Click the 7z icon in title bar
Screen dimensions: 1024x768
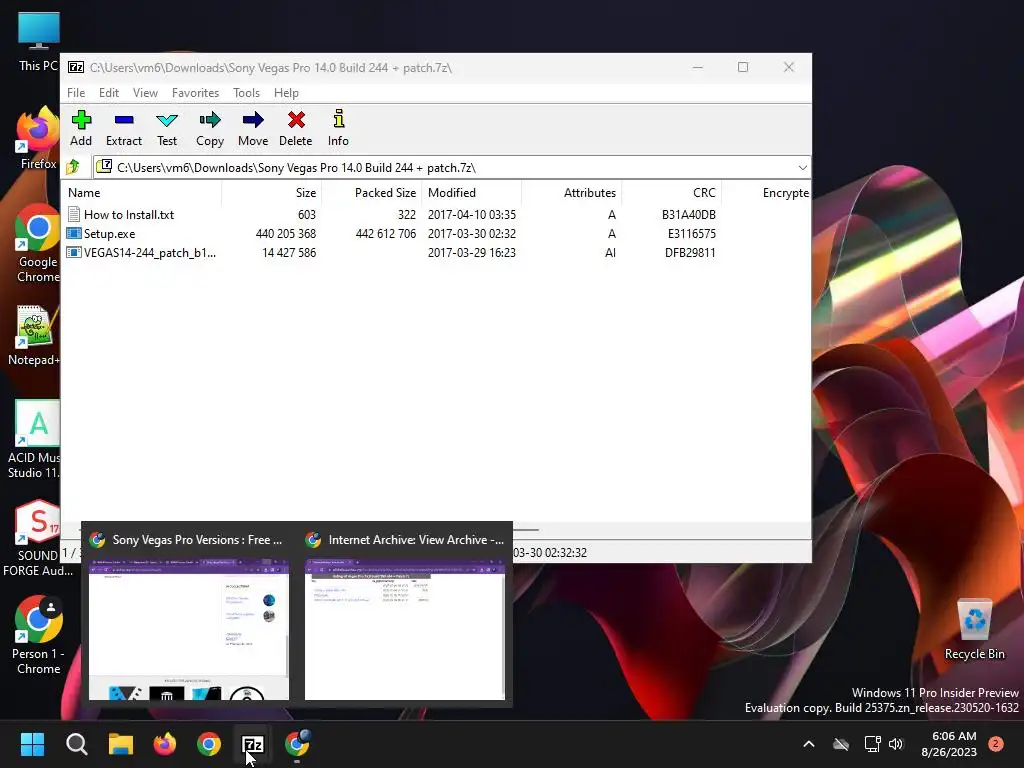[76, 67]
